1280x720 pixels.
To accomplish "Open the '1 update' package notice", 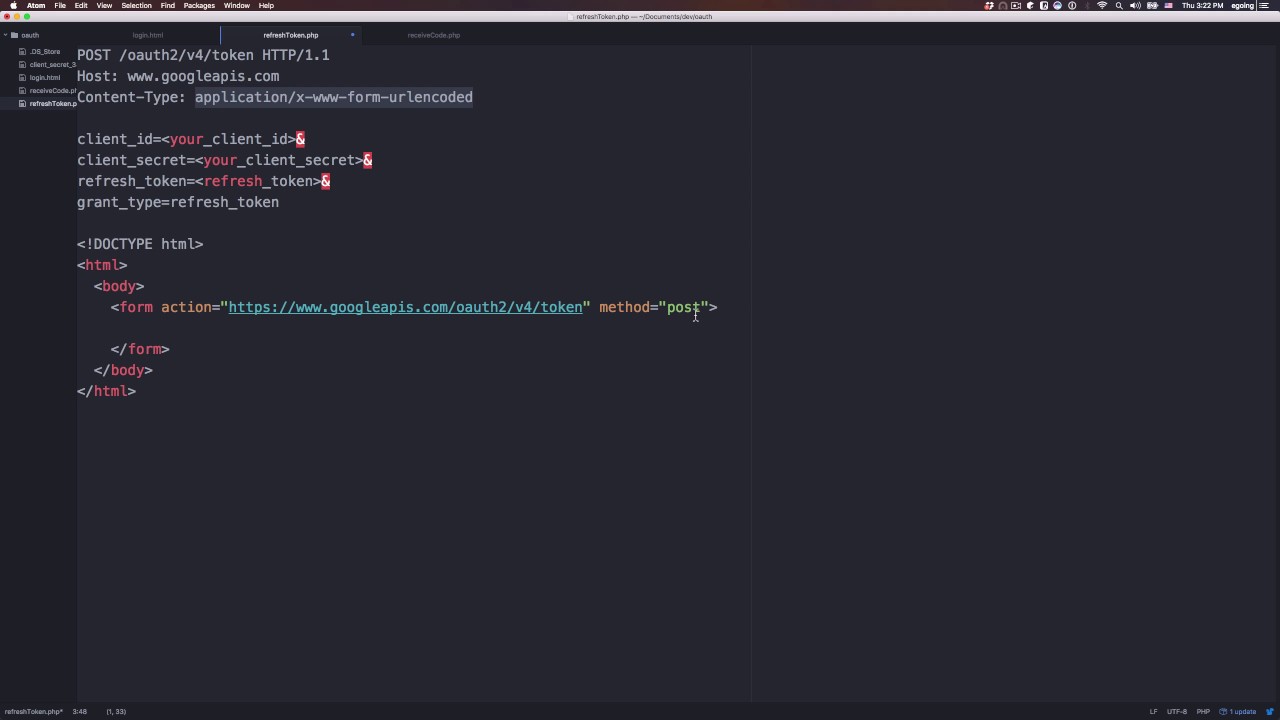I will 1238,712.
